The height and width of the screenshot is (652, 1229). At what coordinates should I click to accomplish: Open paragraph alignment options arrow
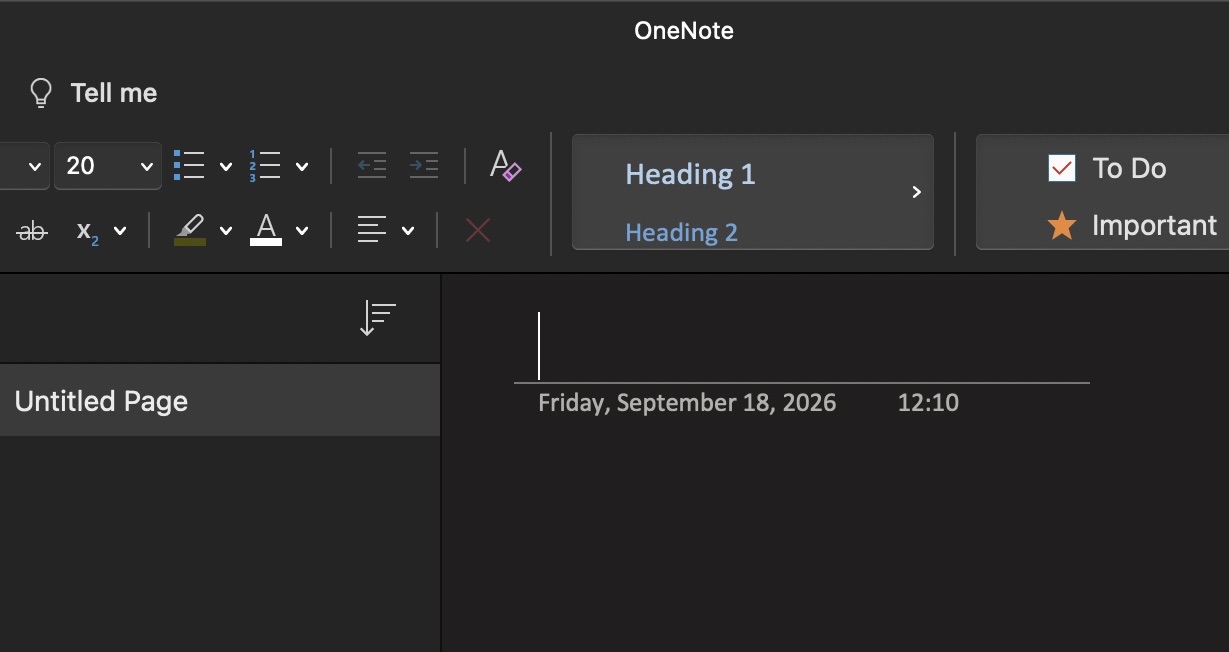(x=408, y=231)
